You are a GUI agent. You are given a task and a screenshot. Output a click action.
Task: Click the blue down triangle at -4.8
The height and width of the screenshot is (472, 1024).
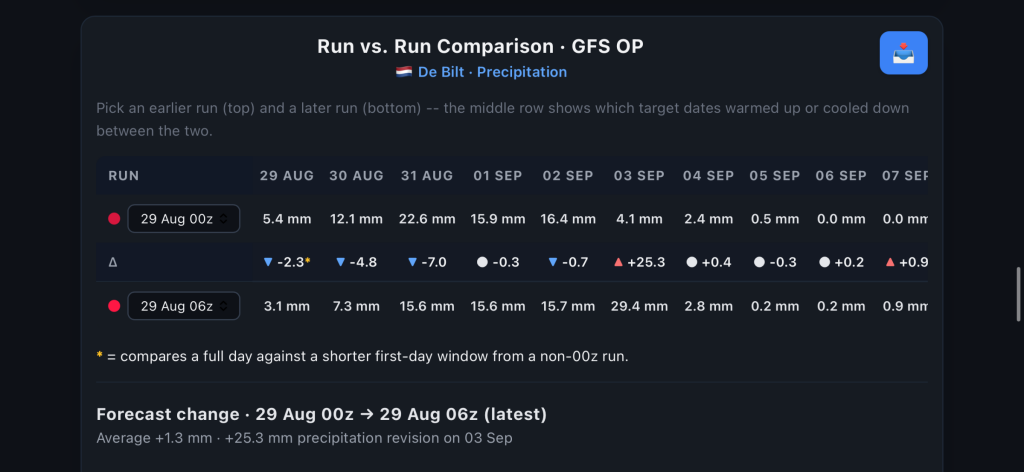coord(340,262)
